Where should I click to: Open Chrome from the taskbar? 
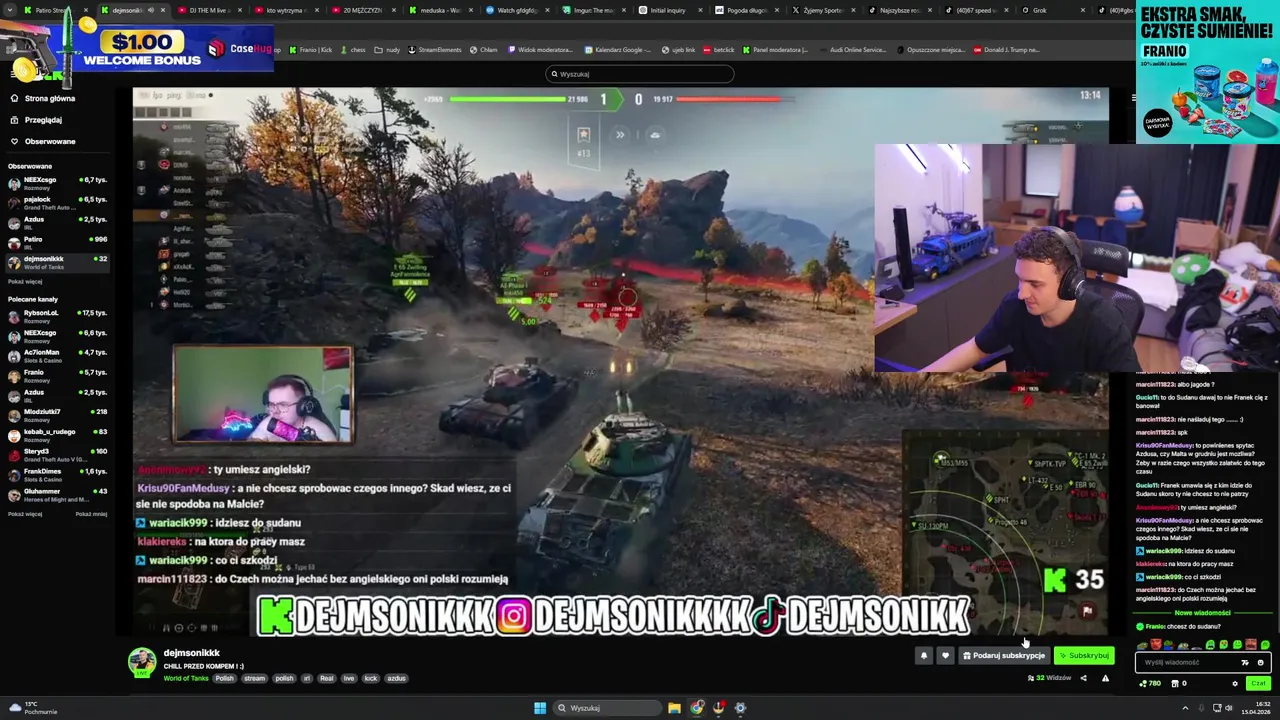(x=696, y=708)
